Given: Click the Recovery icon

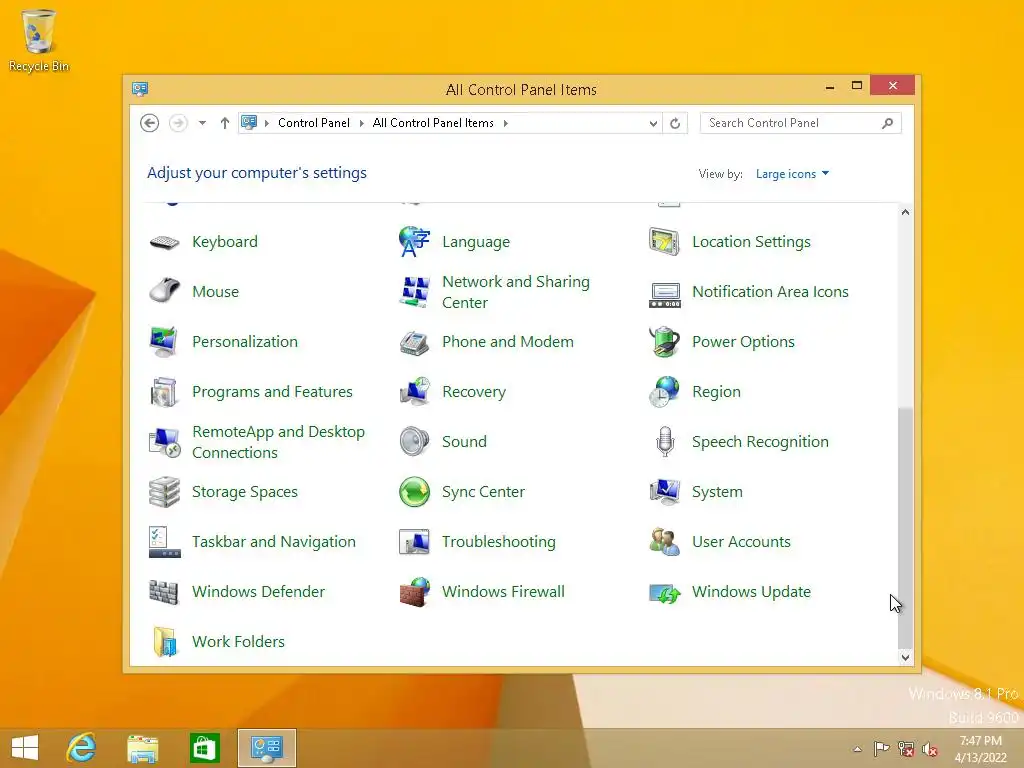Looking at the screenshot, I should coord(414,392).
